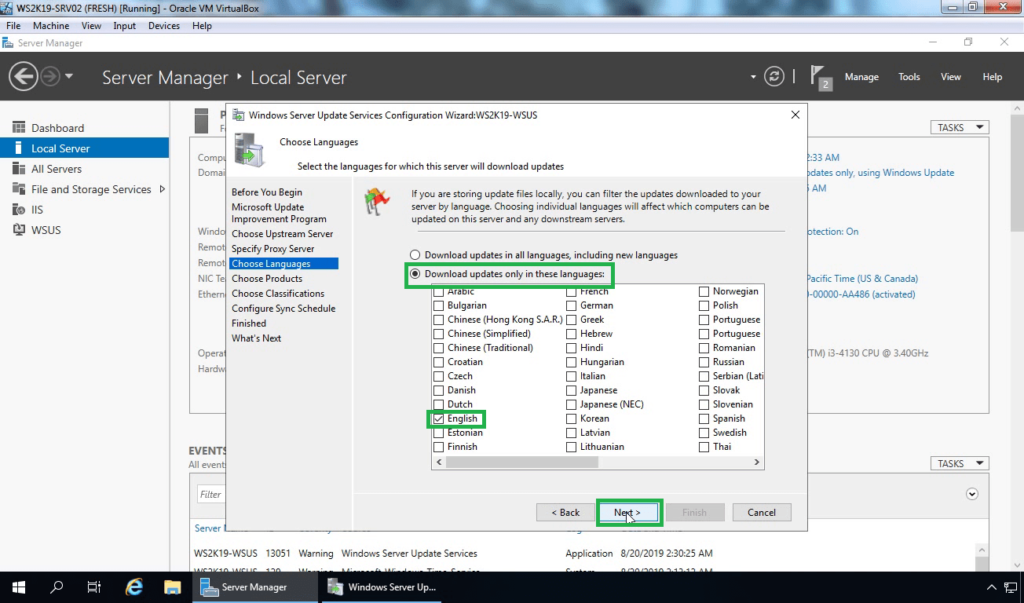Screen dimensions: 1024x603
Task: Switch to Windows Server Update taskbar button
Action: 381,587
